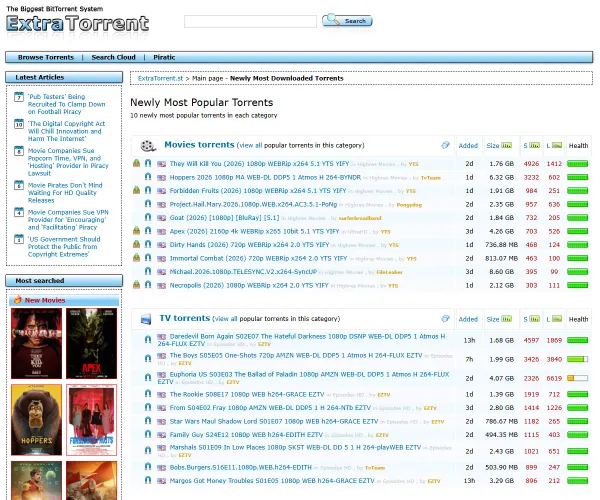Click the Size sort icon in Movies table header
This screenshot has height=500, width=600.
click(507, 145)
